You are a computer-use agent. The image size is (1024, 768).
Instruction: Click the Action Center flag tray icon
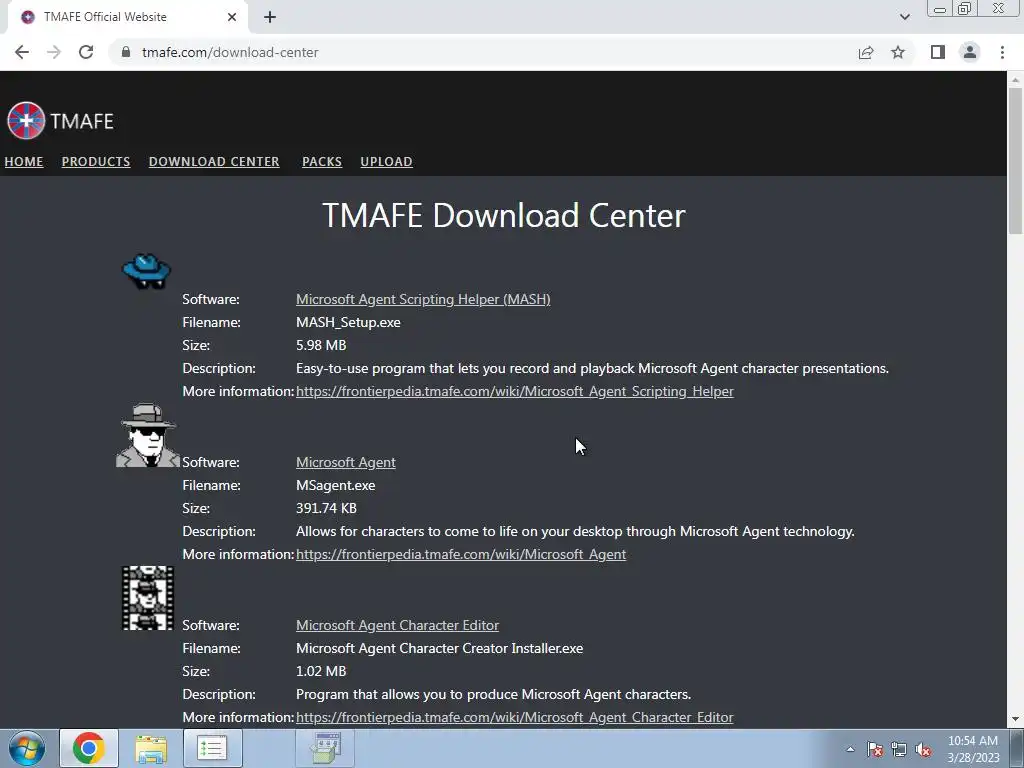875,749
